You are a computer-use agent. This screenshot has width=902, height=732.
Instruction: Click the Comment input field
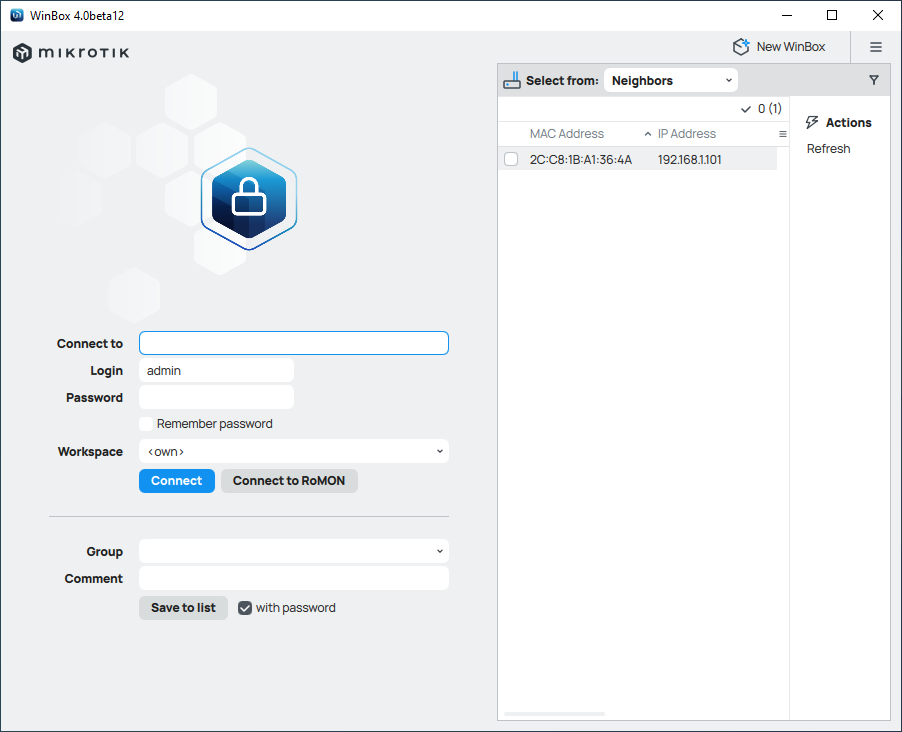pos(293,578)
